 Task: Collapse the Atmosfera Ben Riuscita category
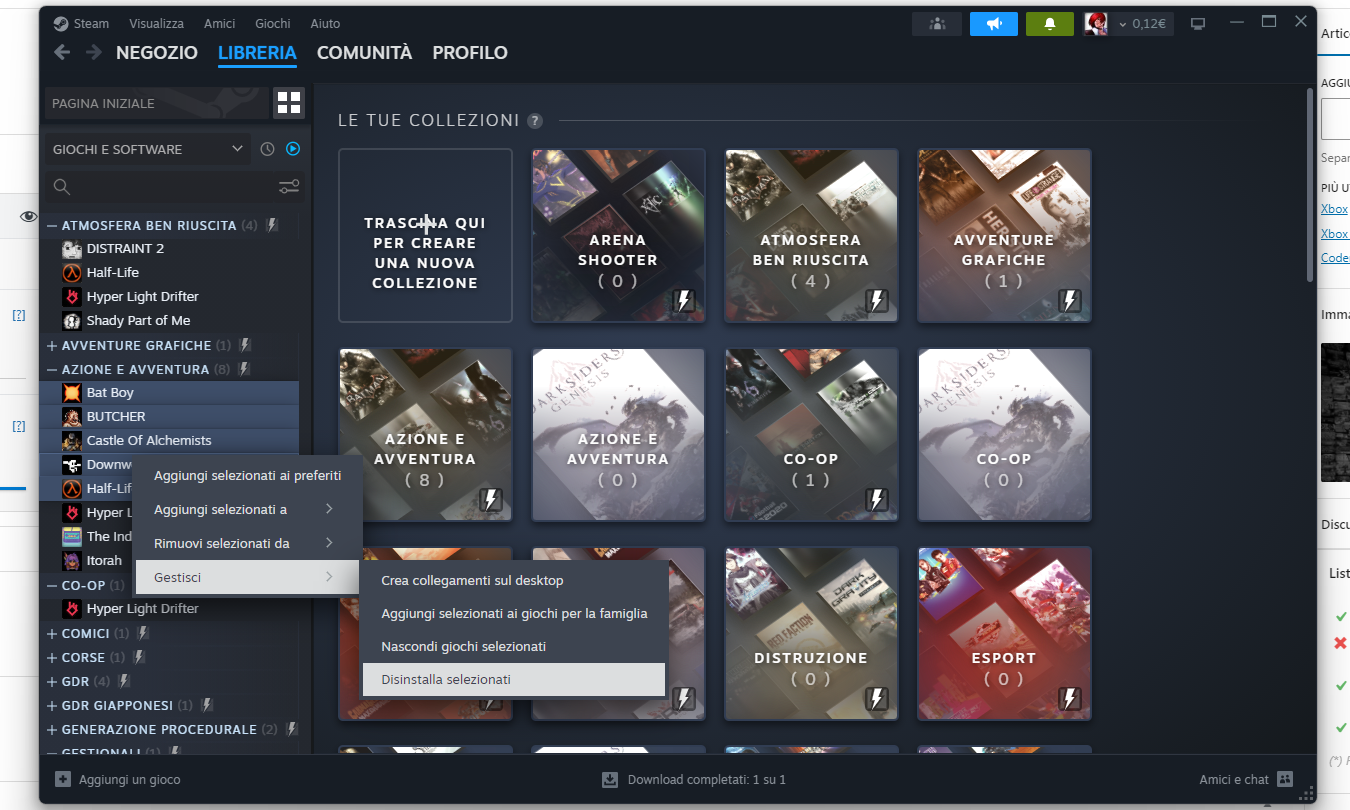pos(52,226)
